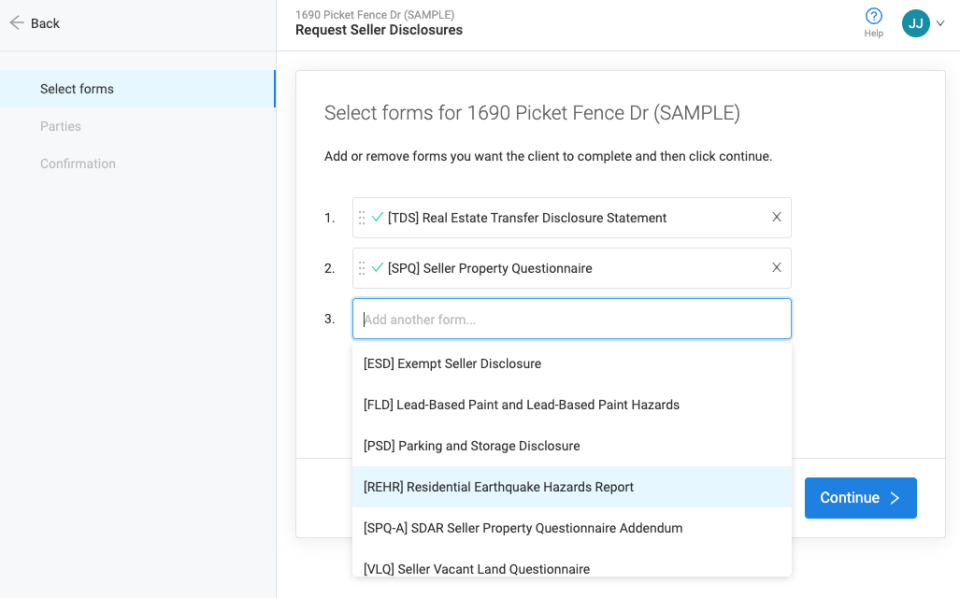This screenshot has height=598, width=960.
Task: Grab the drag handle of SPQ form
Action: [x=362, y=268]
